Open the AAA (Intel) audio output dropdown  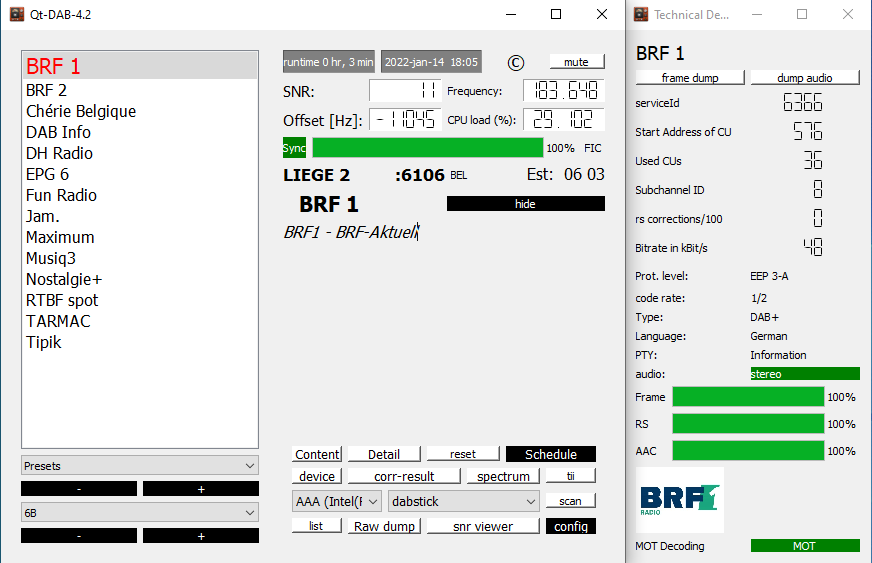[336, 501]
